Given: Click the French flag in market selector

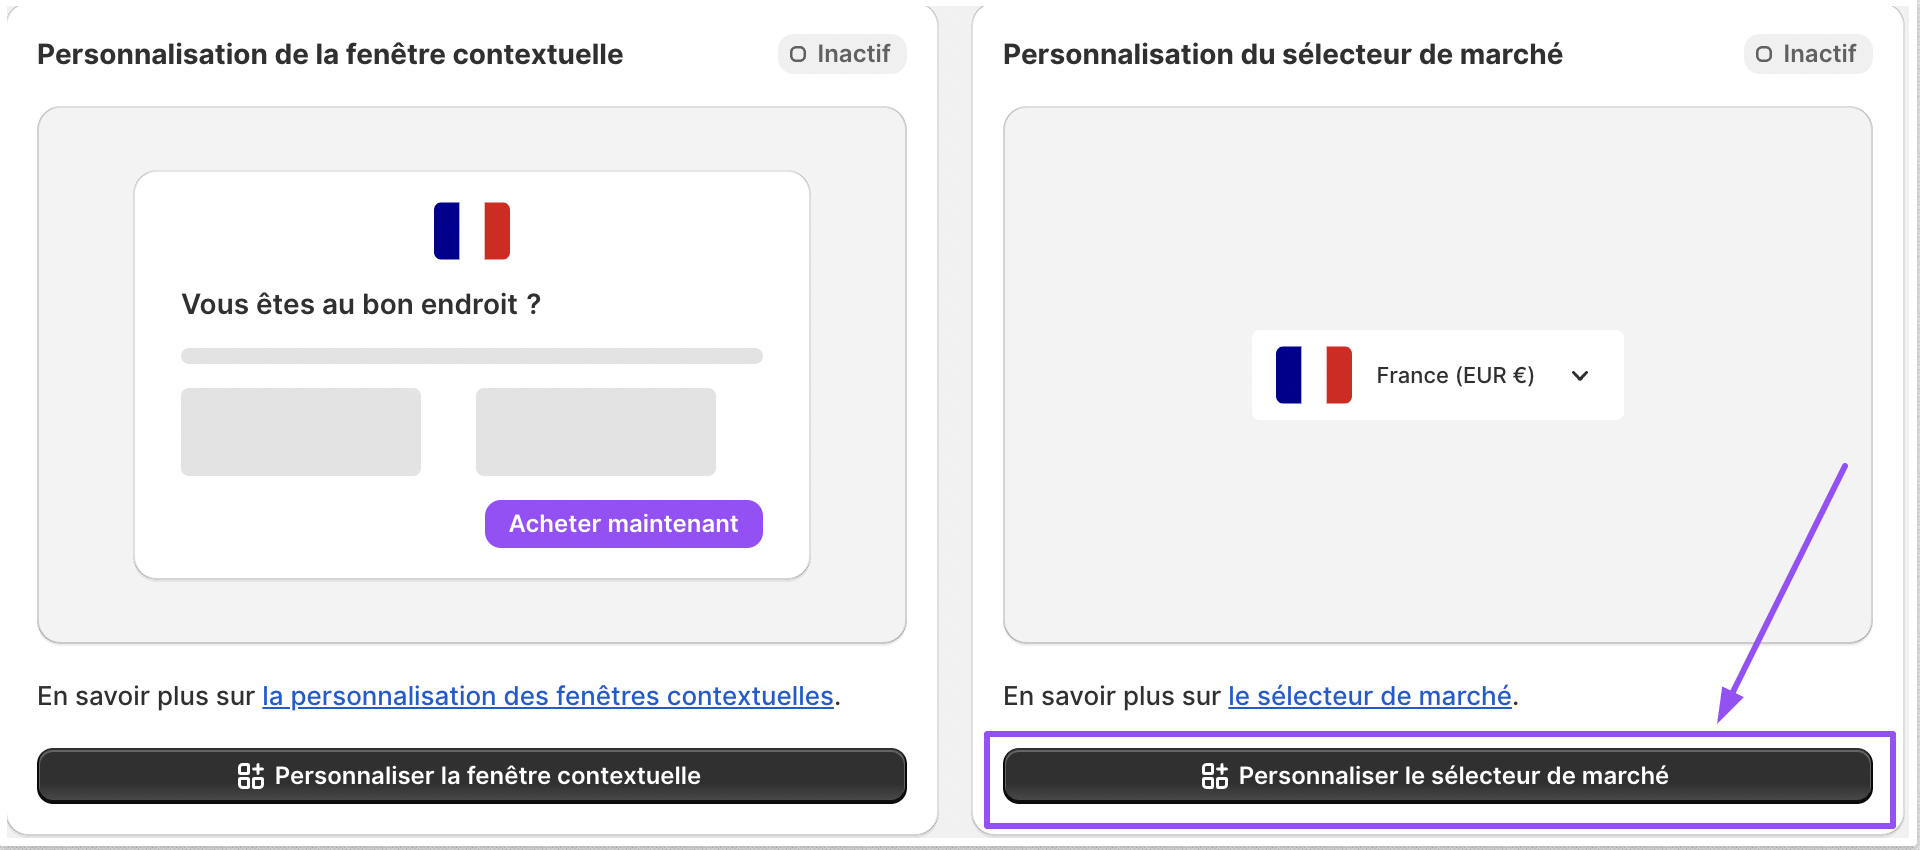Looking at the screenshot, I should coord(1314,375).
